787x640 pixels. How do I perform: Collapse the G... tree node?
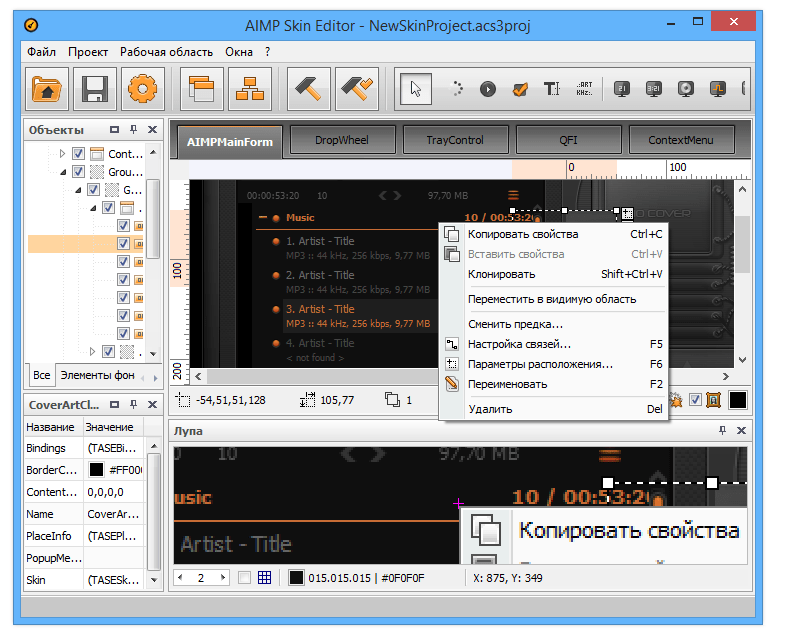[x=78, y=190]
